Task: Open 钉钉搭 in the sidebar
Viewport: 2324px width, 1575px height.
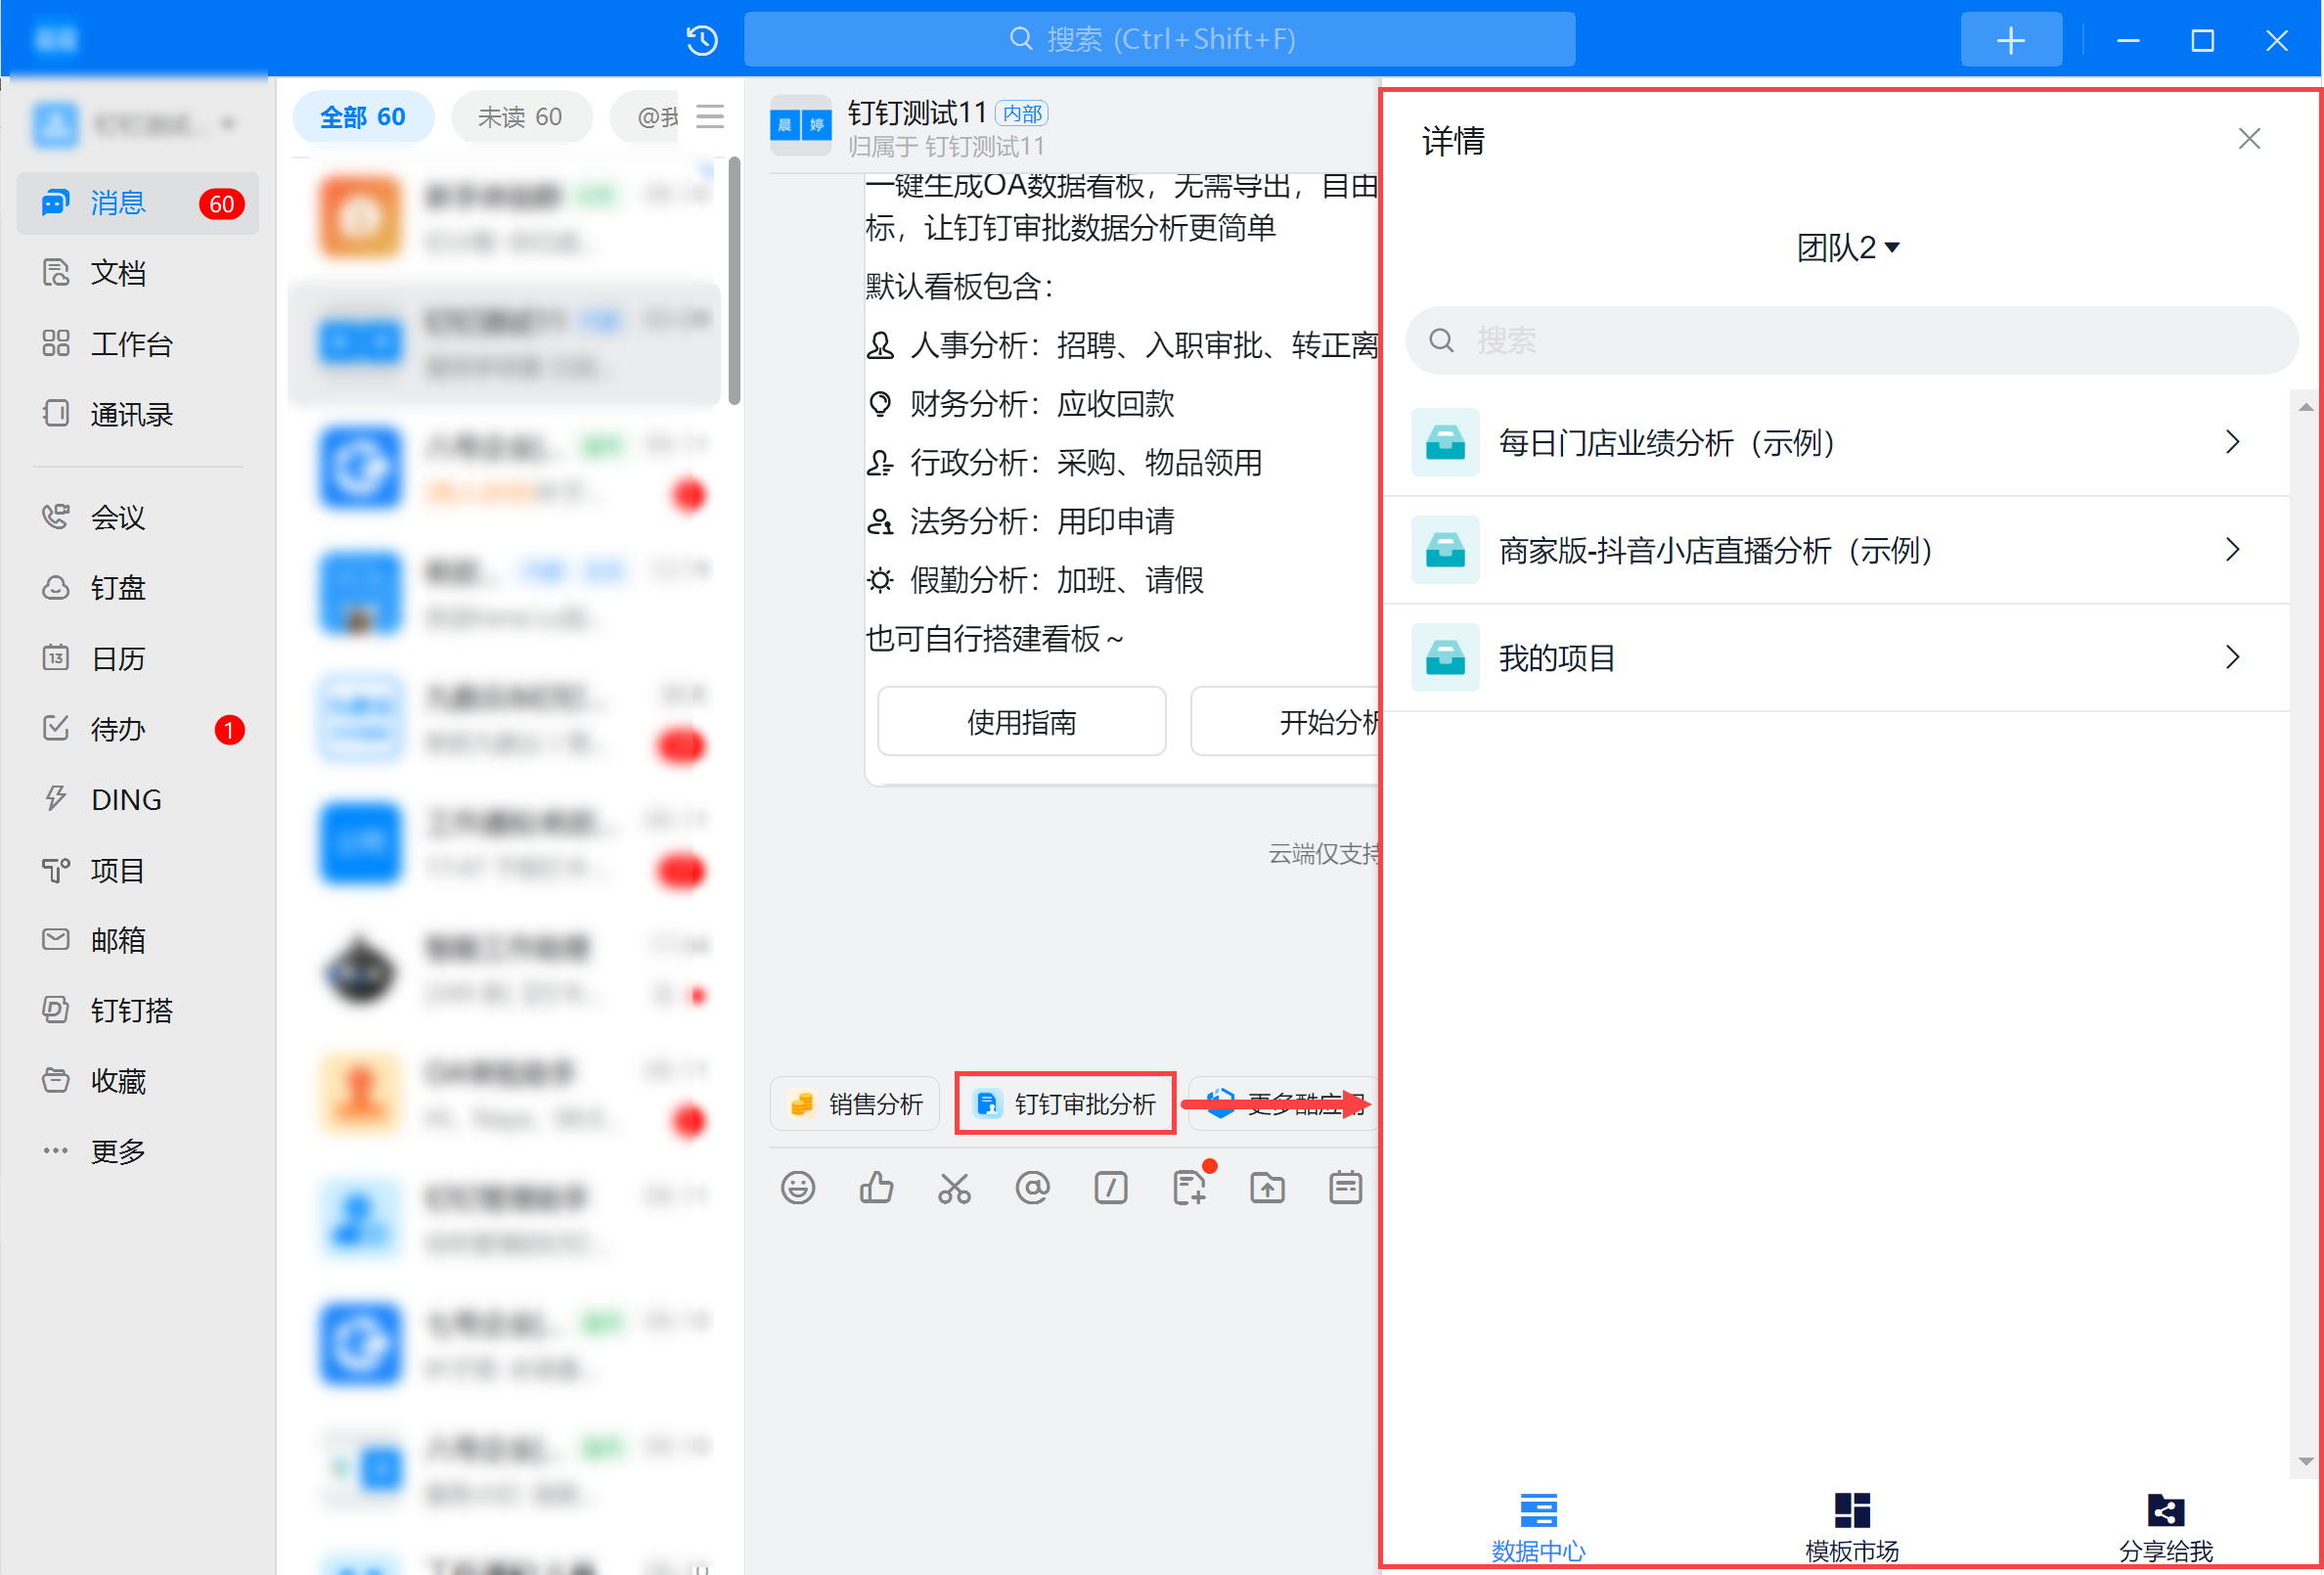Action: click(138, 1010)
